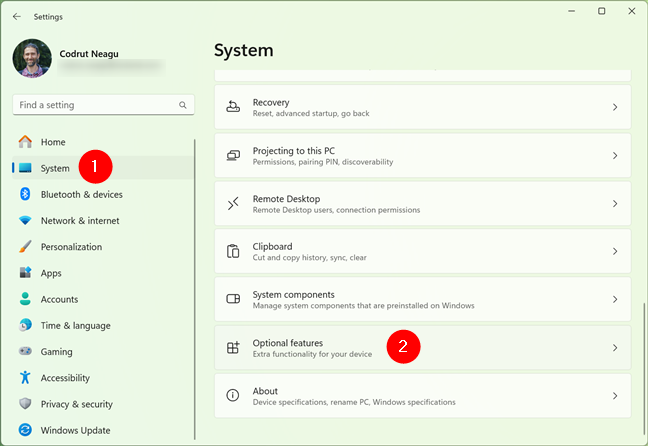Viewport: 648px width, 446px height.
Task: Expand Clipboard chevron arrow
Action: click(x=615, y=251)
